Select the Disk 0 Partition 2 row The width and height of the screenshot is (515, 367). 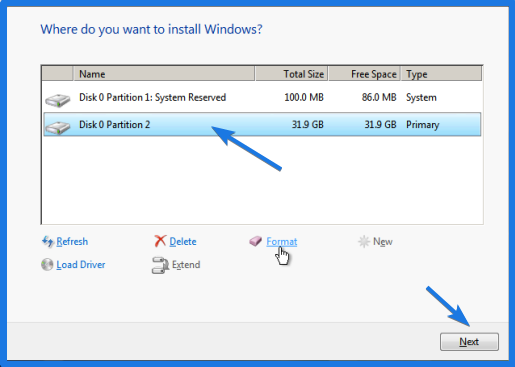coord(262,124)
